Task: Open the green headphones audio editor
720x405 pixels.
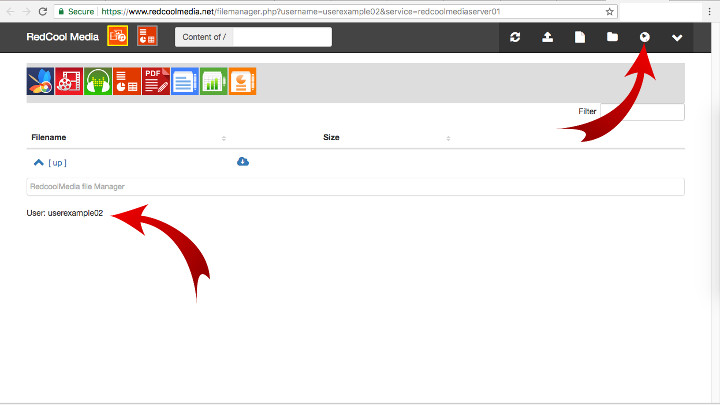Action: [x=98, y=82]
